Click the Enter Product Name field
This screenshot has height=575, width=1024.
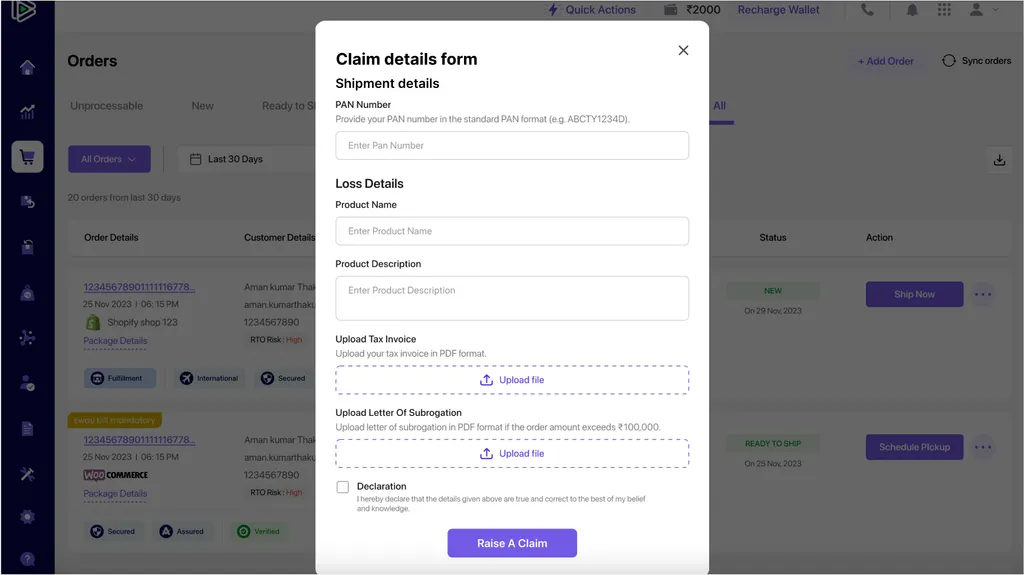[x=512, y=231]
